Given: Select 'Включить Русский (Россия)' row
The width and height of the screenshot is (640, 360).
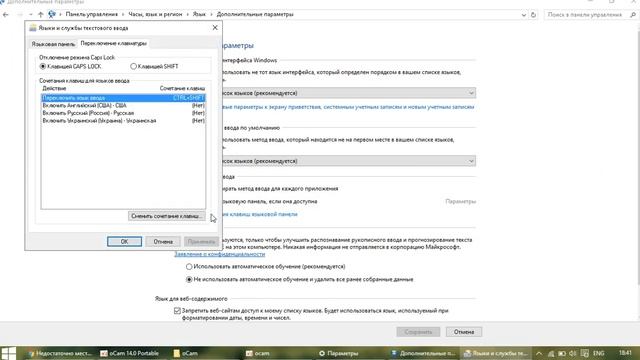Looking at the screenshot, I should click(x=123, y=113).
